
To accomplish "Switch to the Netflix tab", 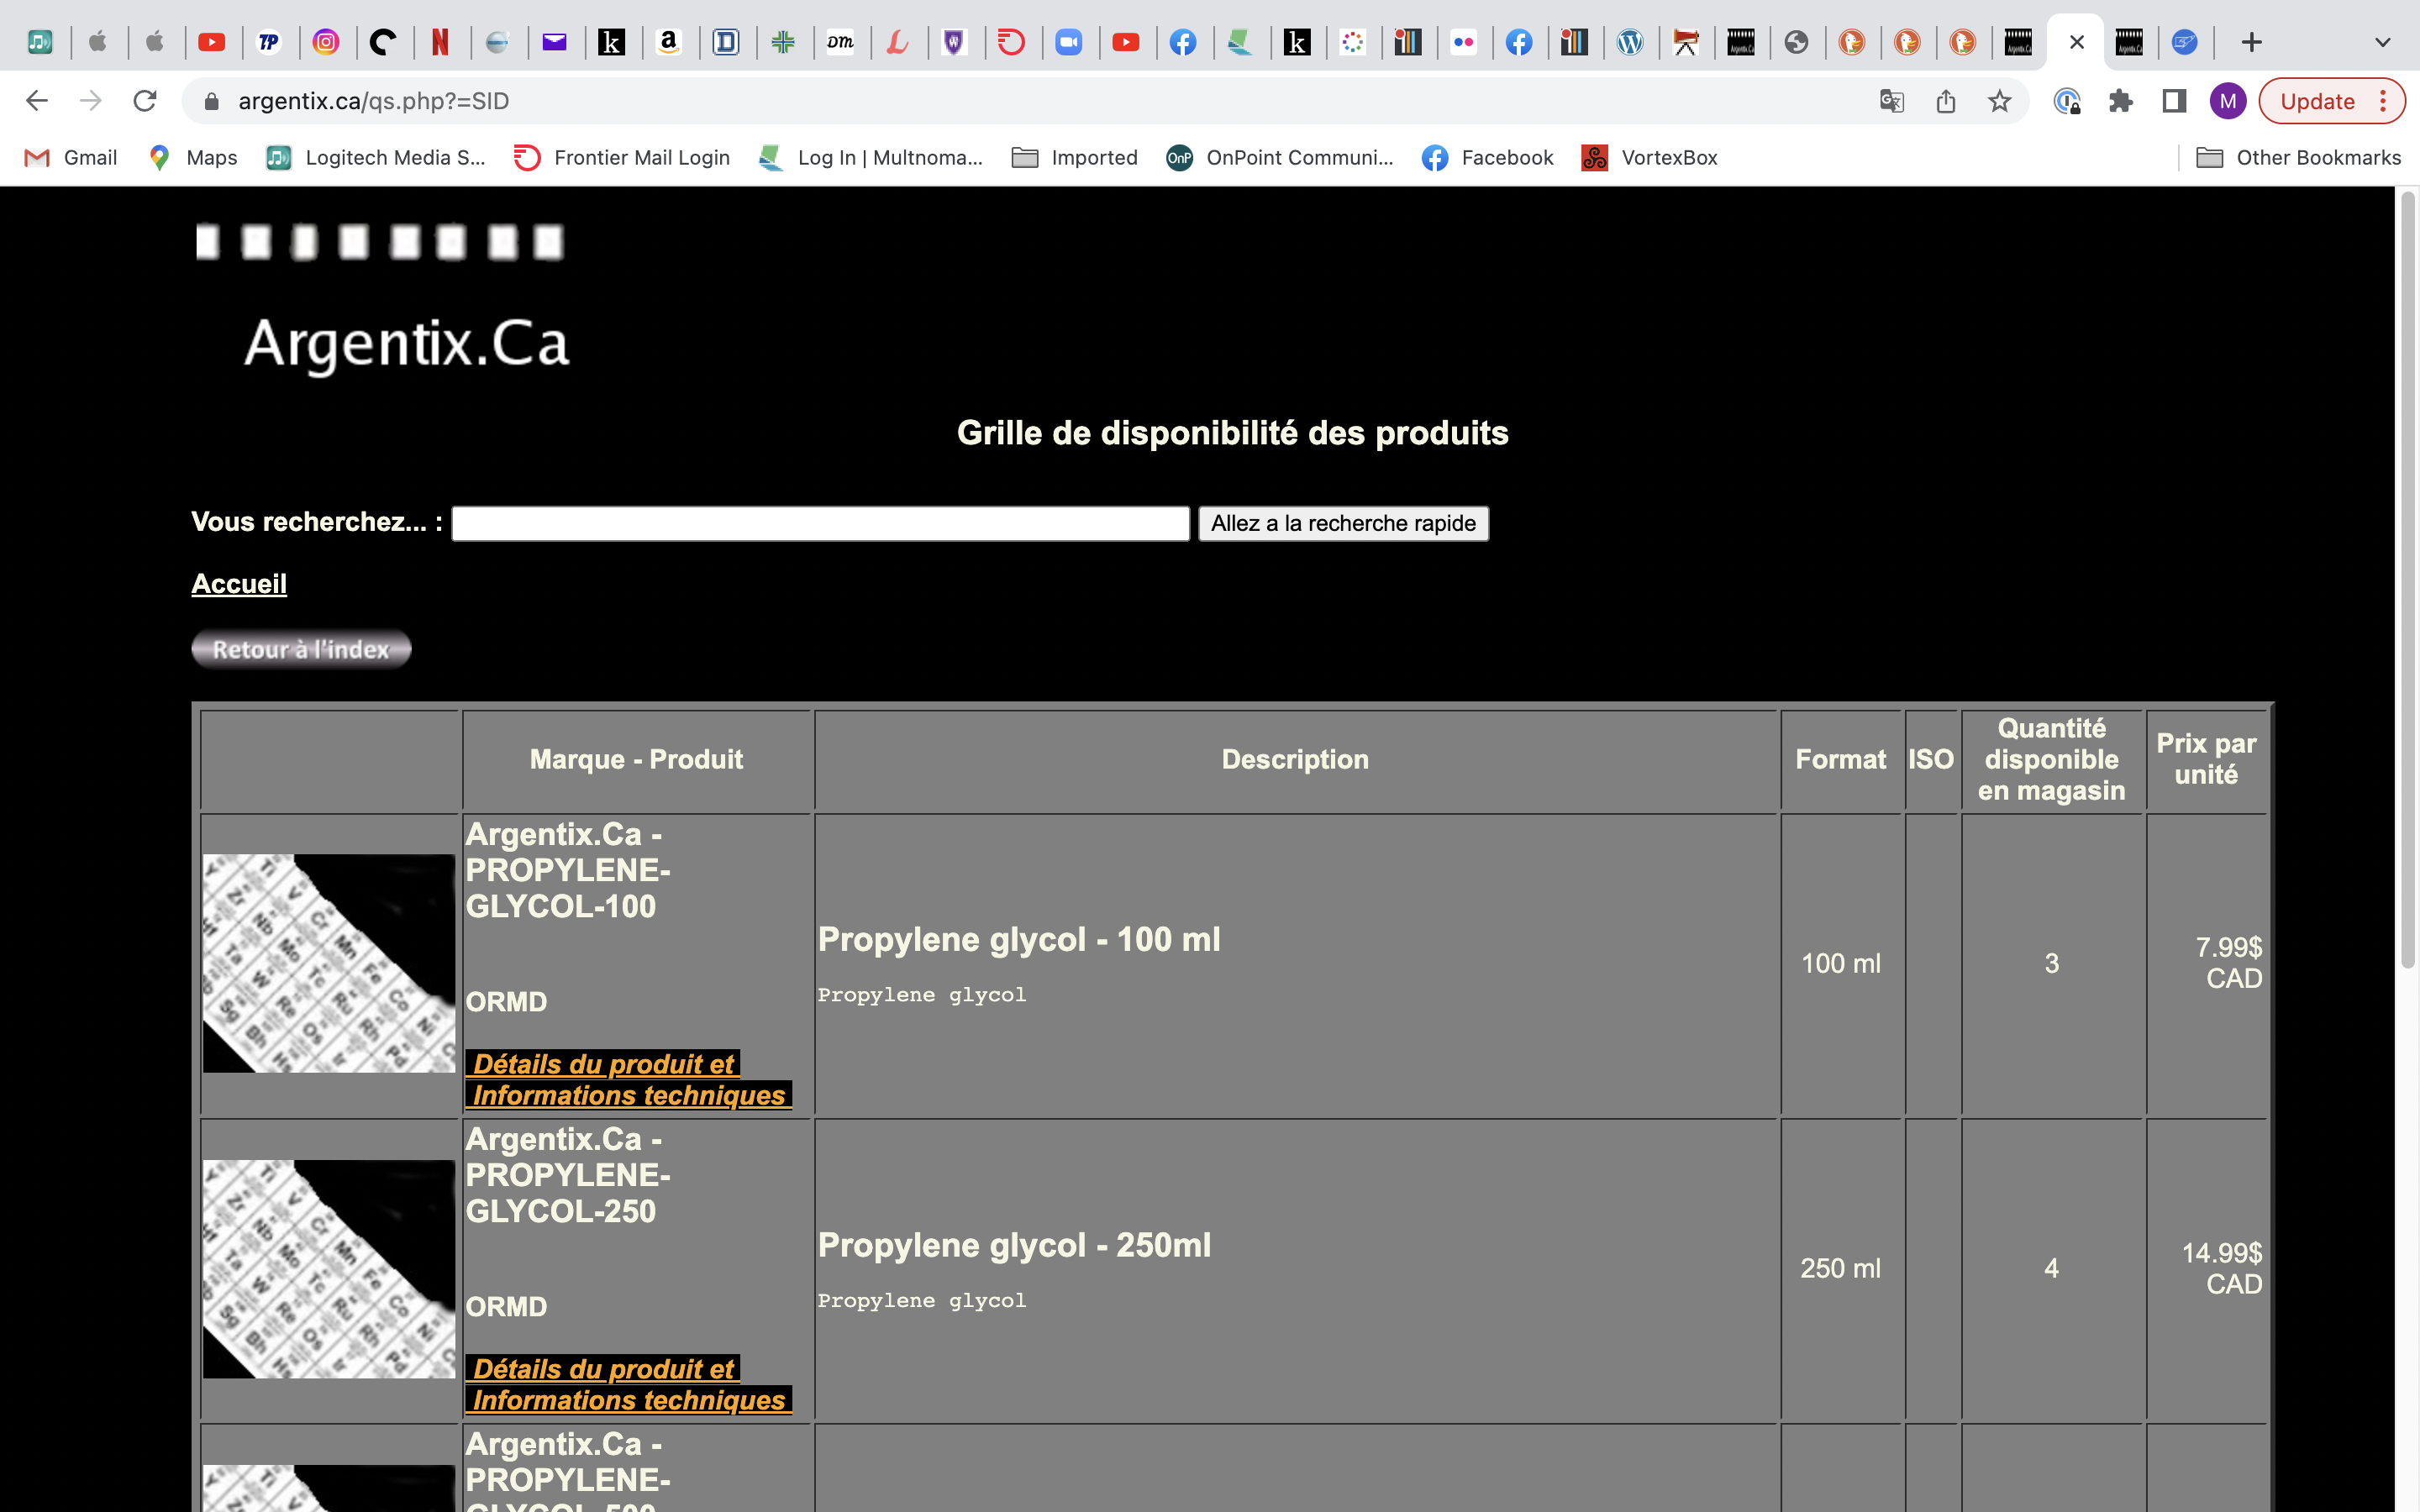I will pos(440,42).
